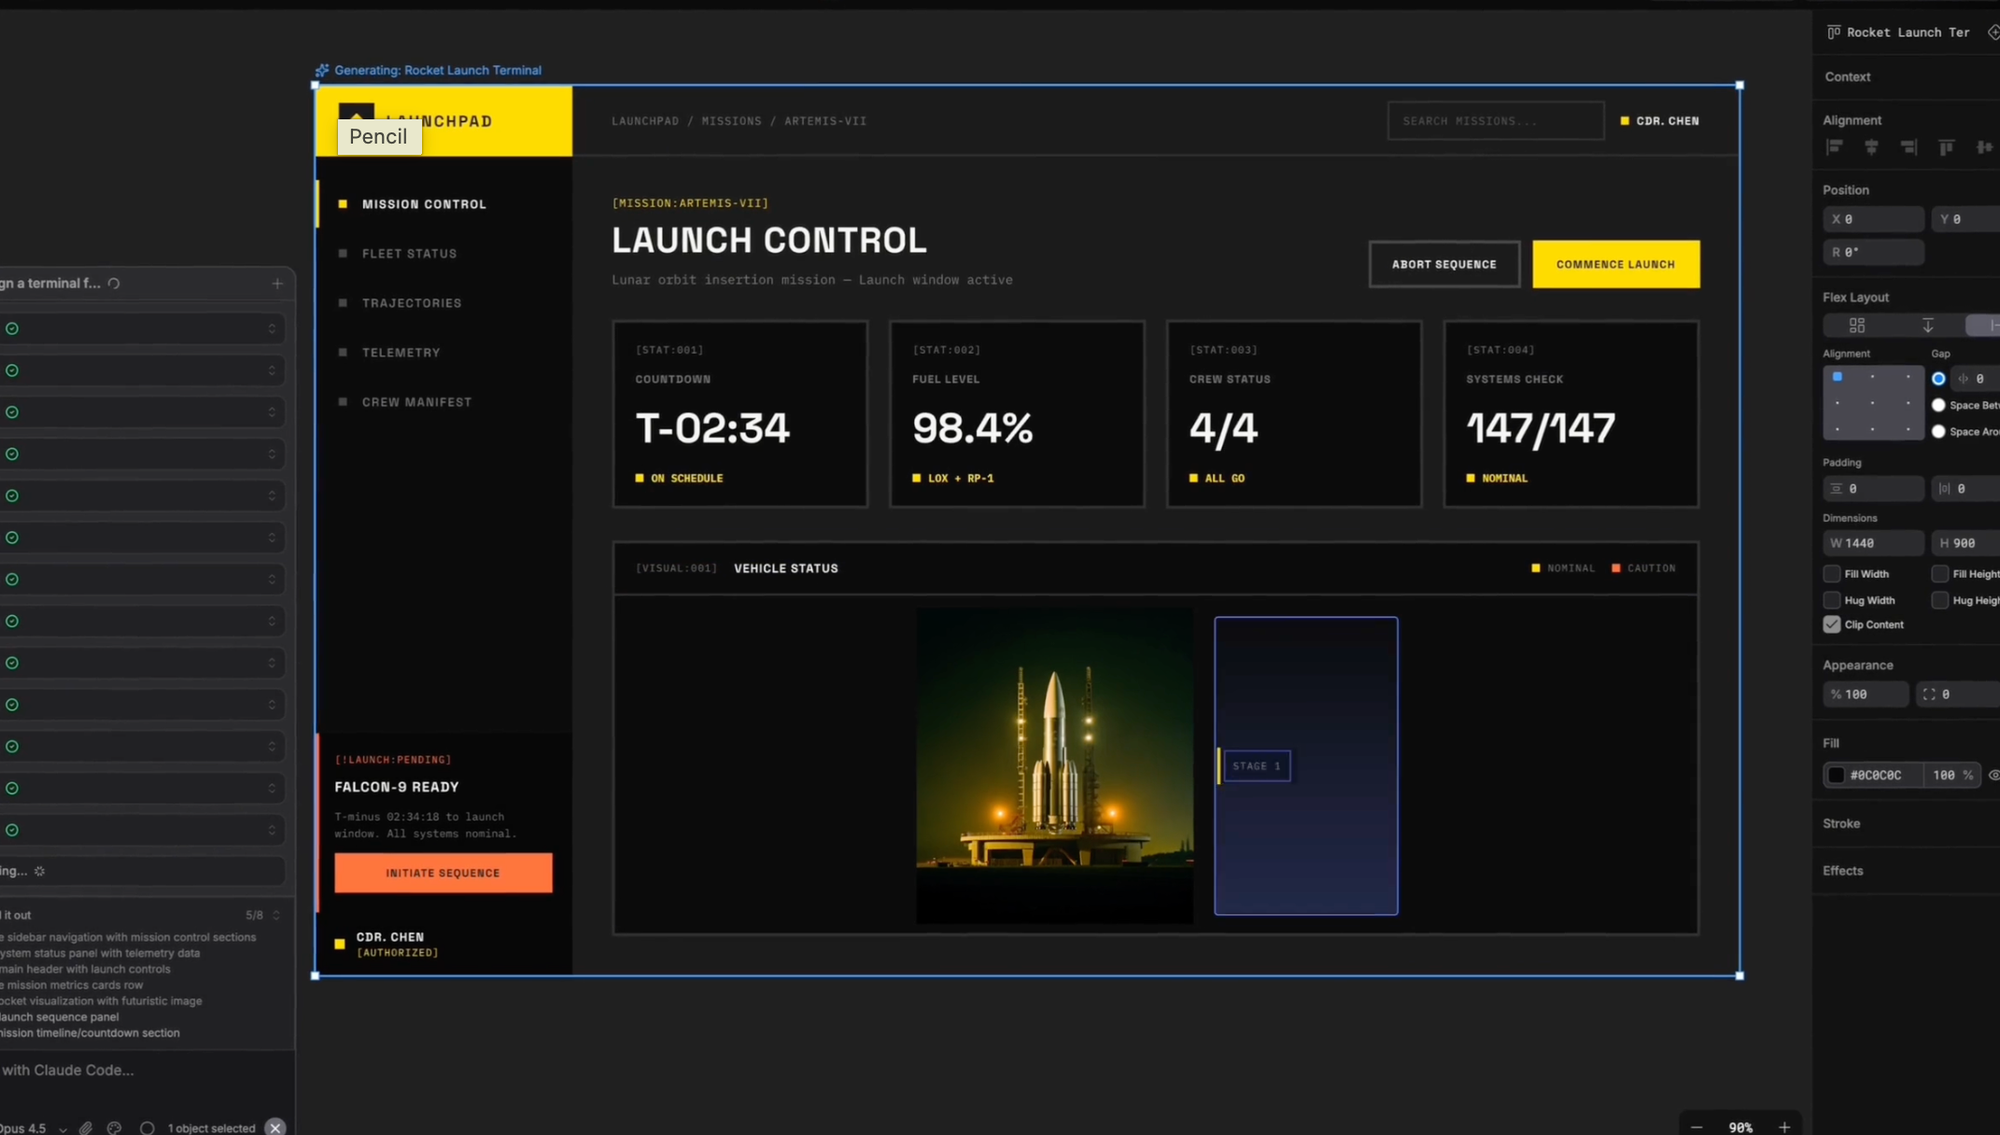Viewport: 2000px width, 1135px height.
Task: Click the align right icon
Action: pos(1909,147)
